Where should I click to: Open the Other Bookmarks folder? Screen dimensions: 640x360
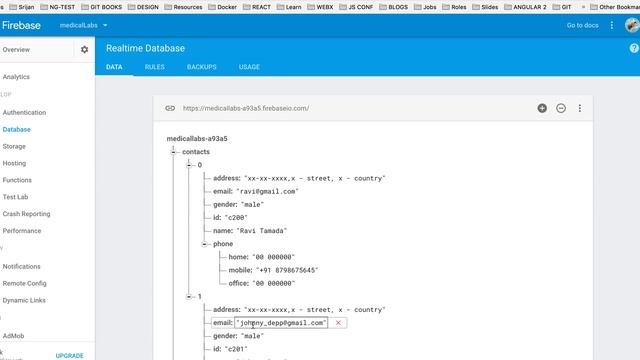point(615,7)
